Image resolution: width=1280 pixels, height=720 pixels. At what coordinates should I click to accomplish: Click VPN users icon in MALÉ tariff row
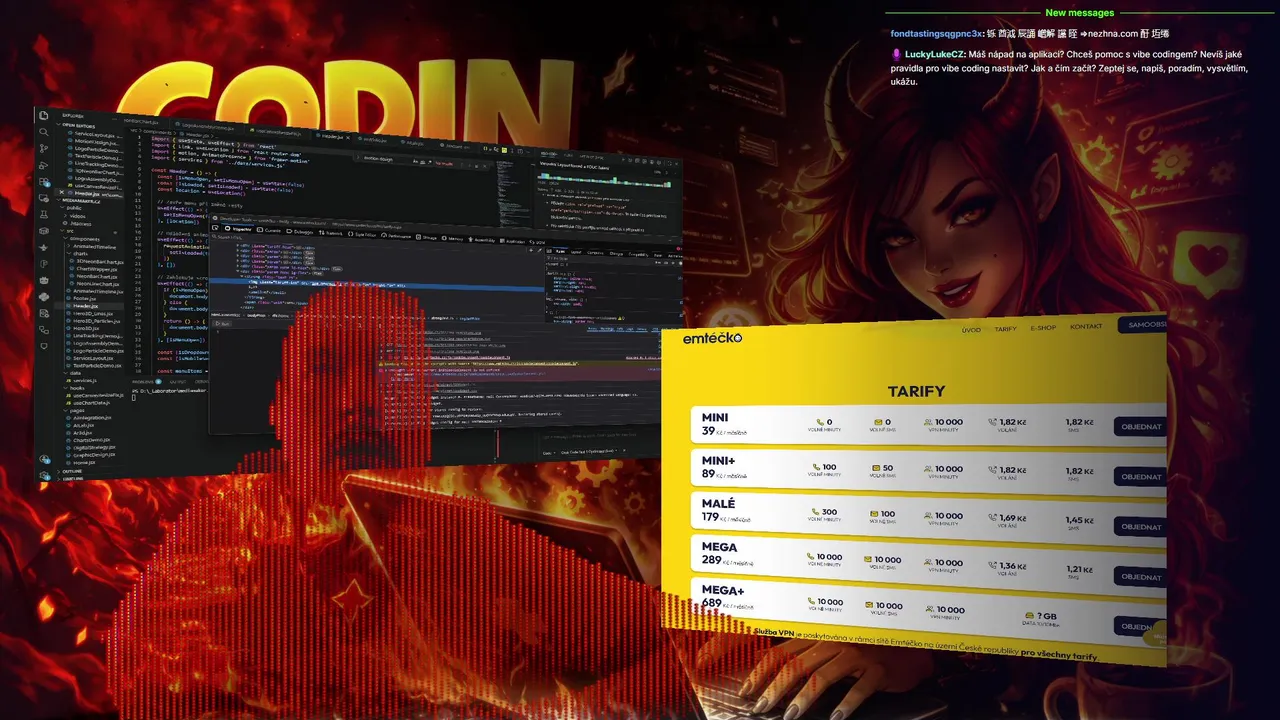pyautogui.click(x=928, y=516)
